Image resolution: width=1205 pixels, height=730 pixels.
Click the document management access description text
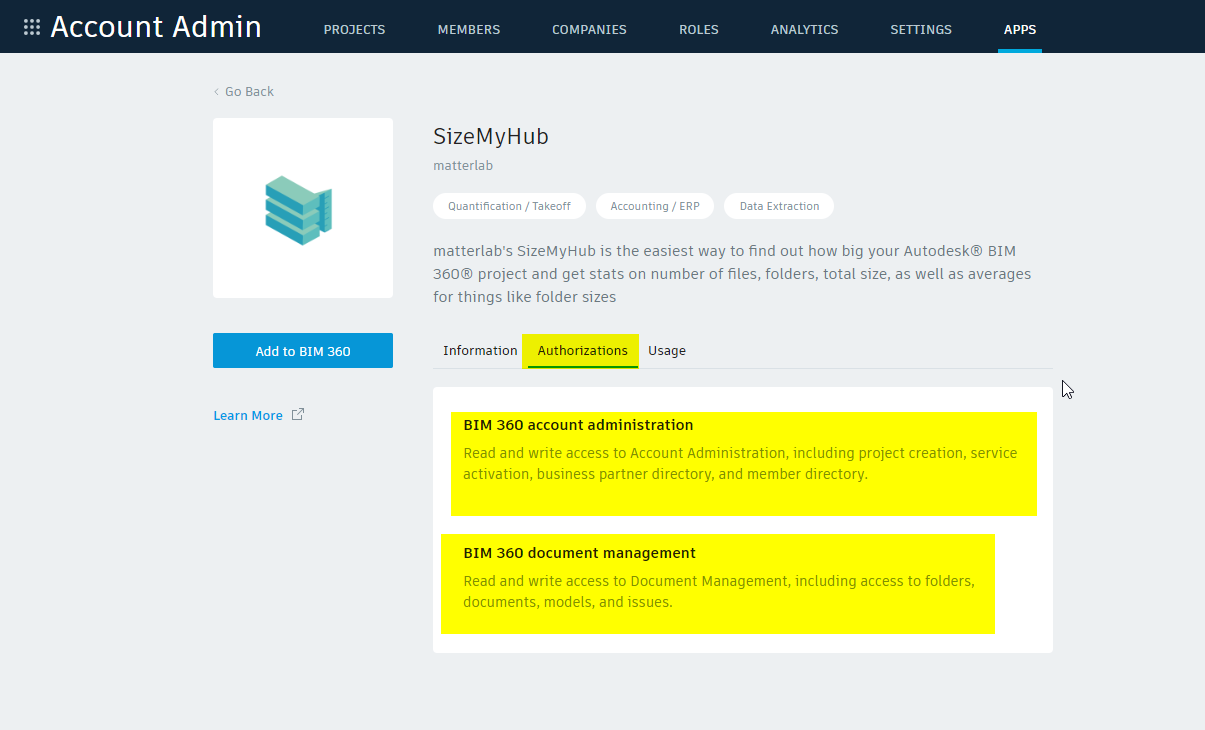719,591
